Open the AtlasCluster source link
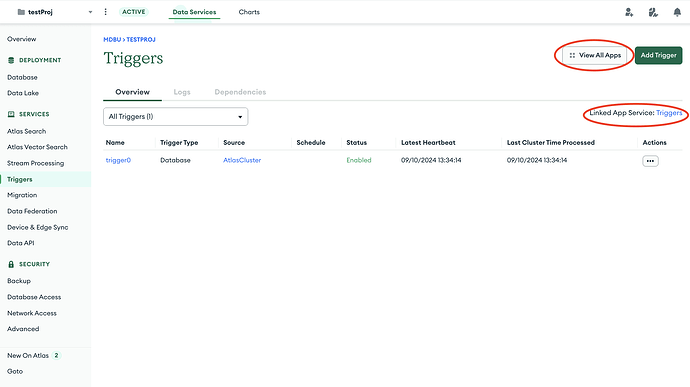690x387 pixels. point(242,160)
